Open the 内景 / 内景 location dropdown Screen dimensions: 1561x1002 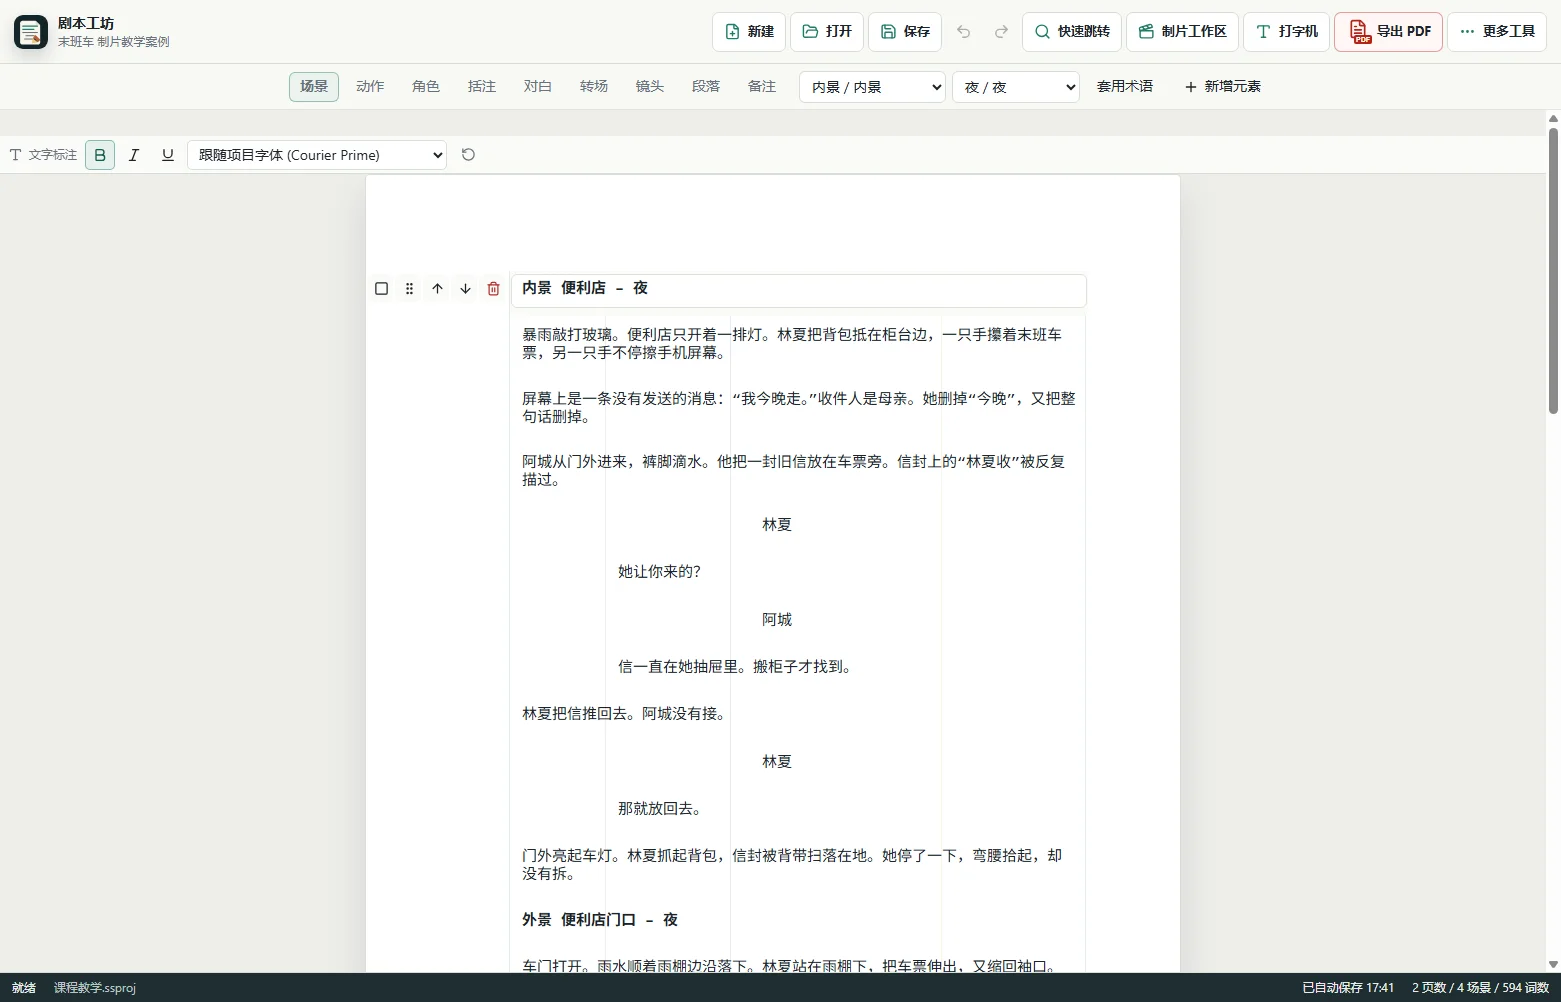pyautogui.click(x=873, y=87)
